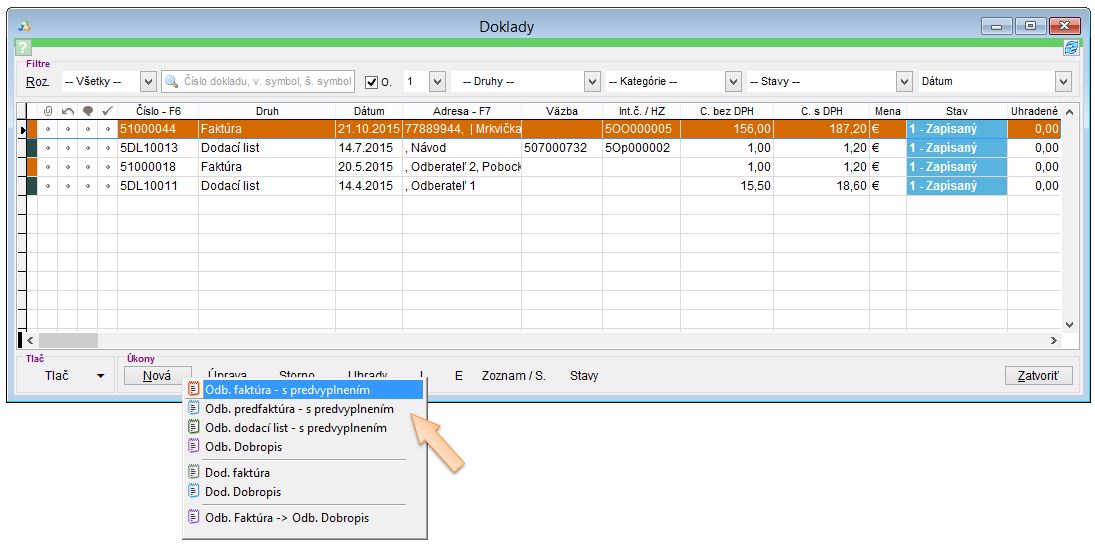Click the checkmark column header icon
This screenshot has width=1095, height=545.
107,111
